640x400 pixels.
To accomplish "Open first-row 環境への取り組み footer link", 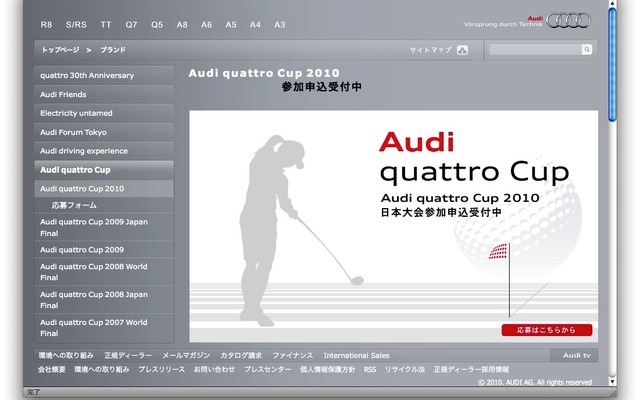I will (66, 355).
